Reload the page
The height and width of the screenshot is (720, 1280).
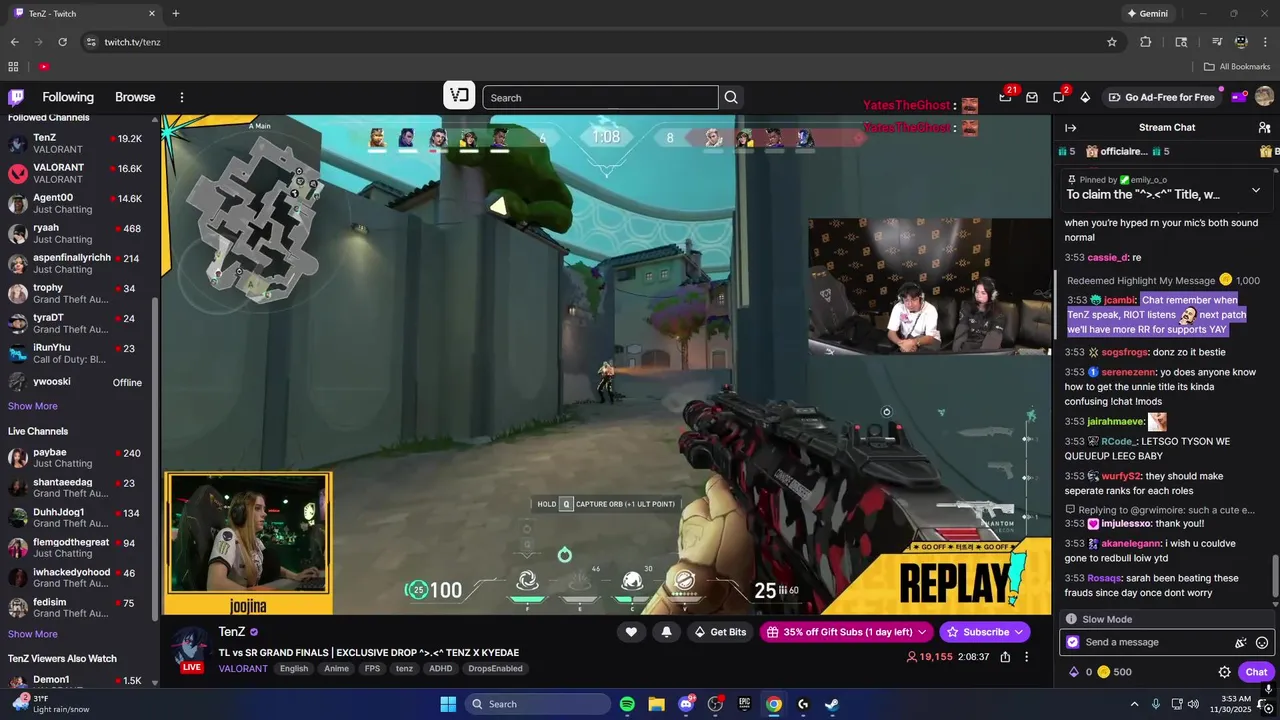click(x=63, y=42)
